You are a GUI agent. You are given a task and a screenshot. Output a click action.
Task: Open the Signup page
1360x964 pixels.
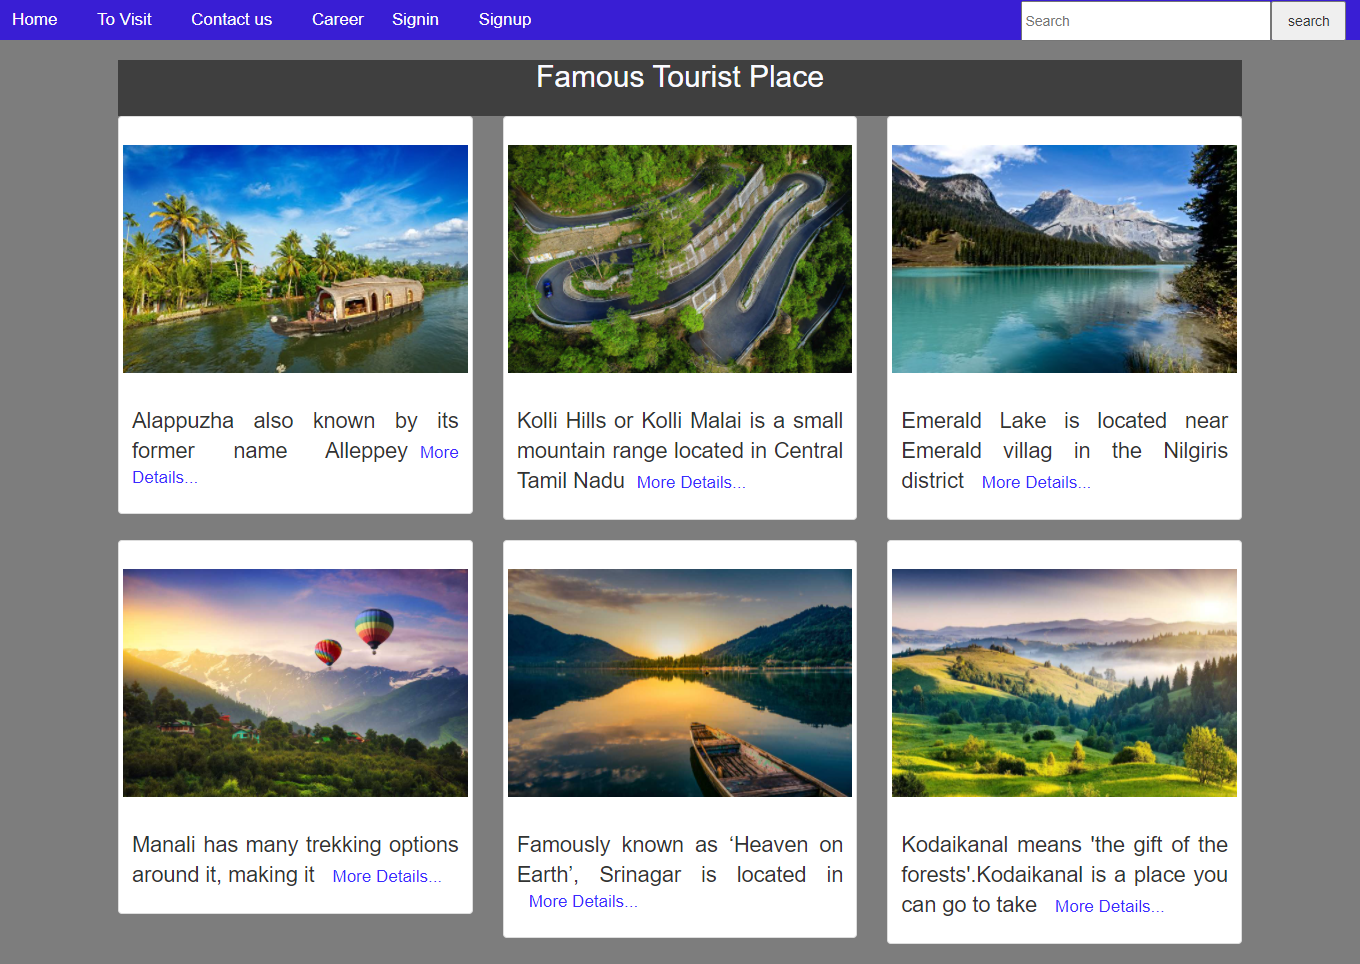coord(505,20)
